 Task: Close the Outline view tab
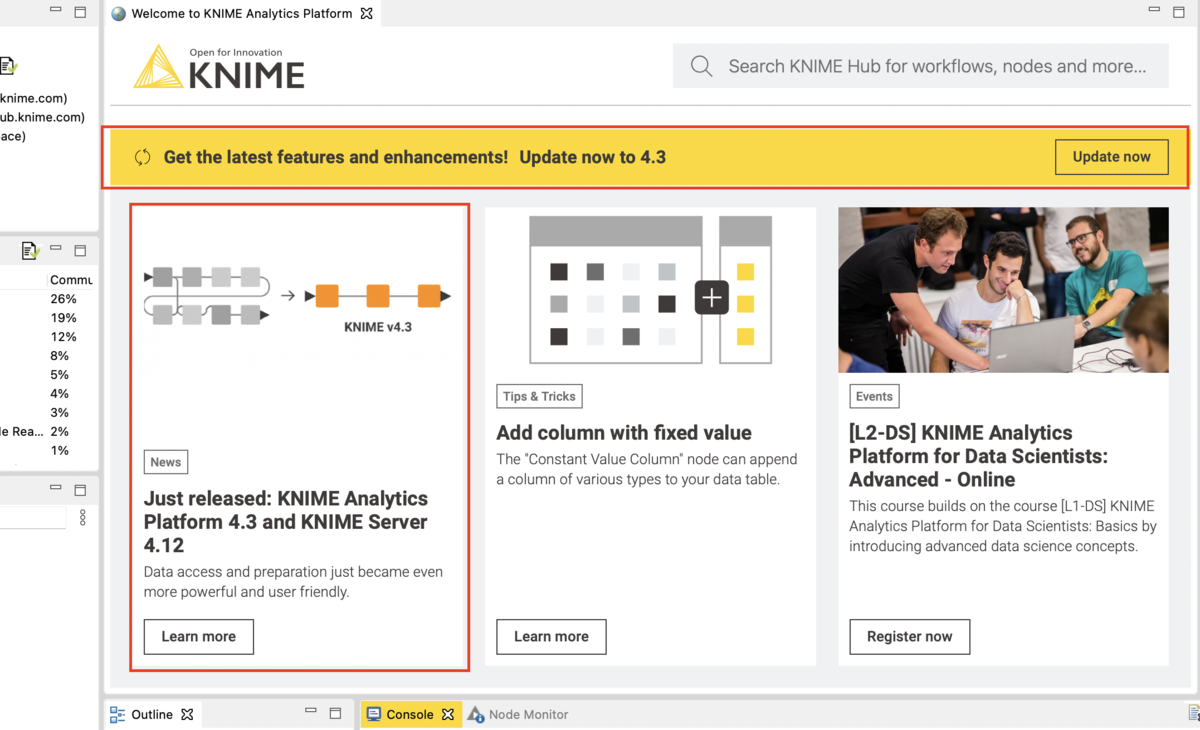187,714
